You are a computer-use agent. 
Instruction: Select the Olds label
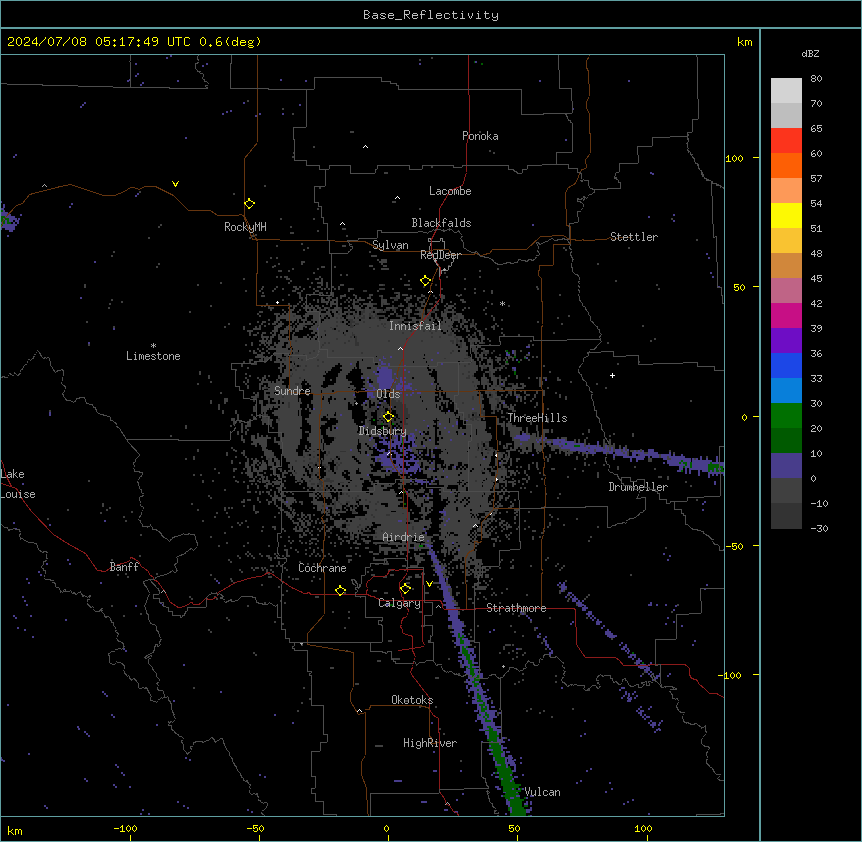(x=388, y=394)
